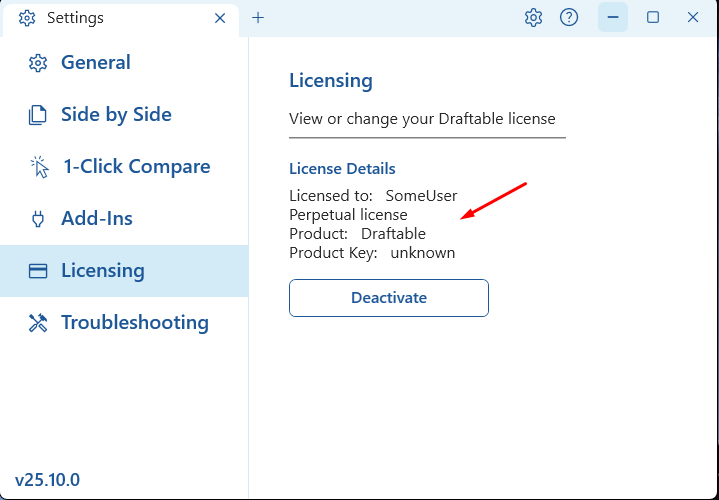
Task: Click the 1-Click Compare cursor icon
Action: pos(39,167)
